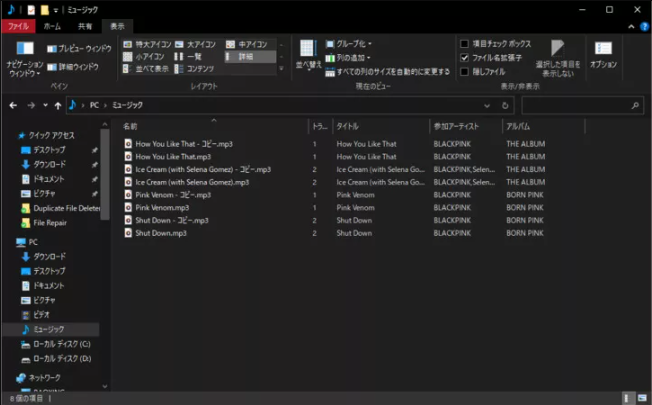The width and height of the screenshot is (652, 405).
Task: Select 大アイコン layout
Action: (195, 44)
